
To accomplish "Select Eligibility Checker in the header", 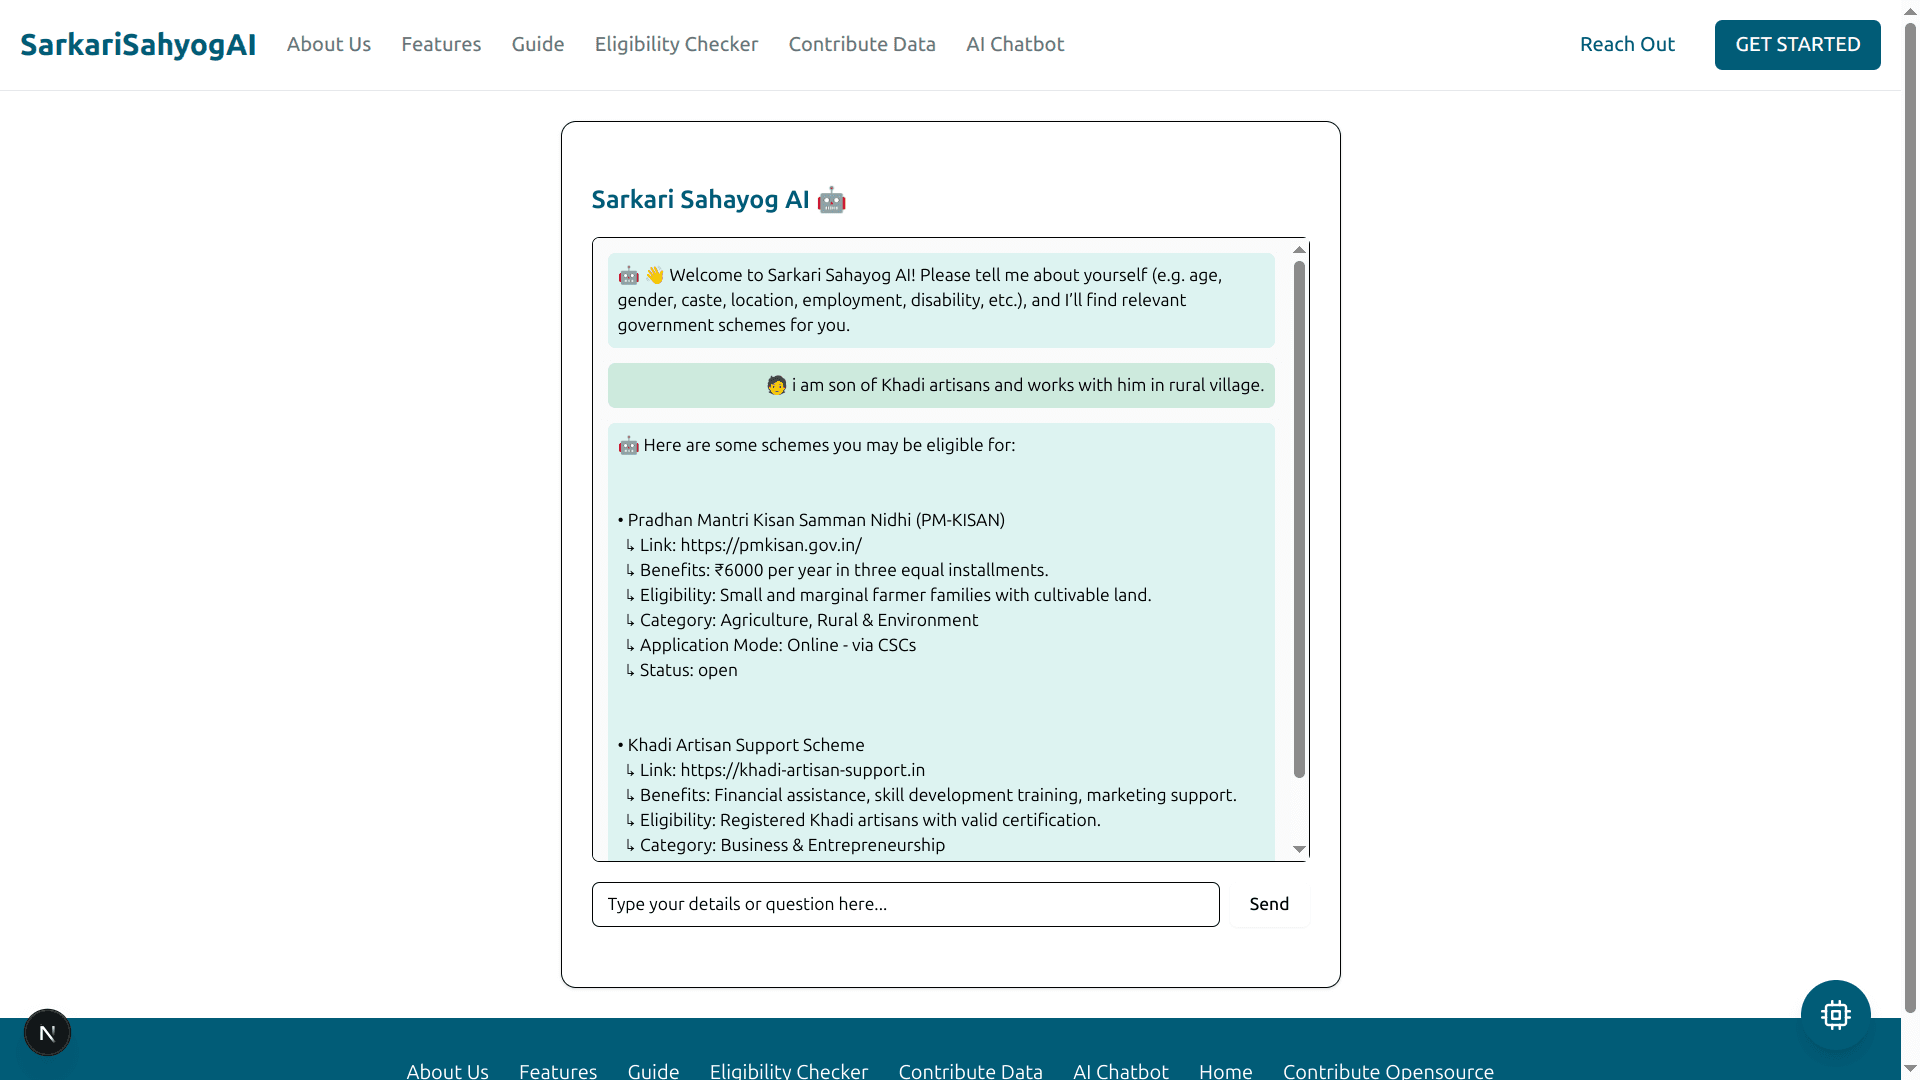I will [x=676, y=45].
